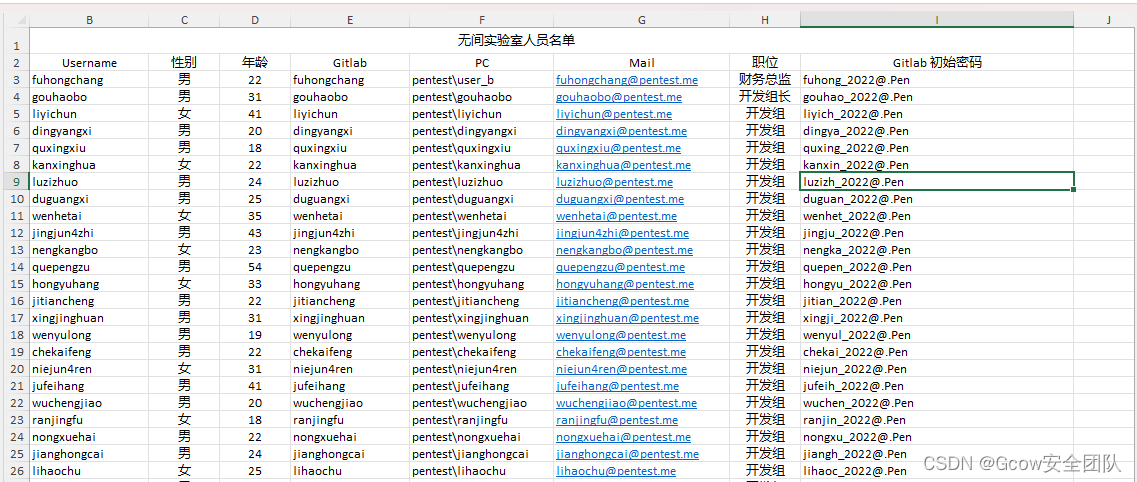Select row 15 header

(15, 284)
